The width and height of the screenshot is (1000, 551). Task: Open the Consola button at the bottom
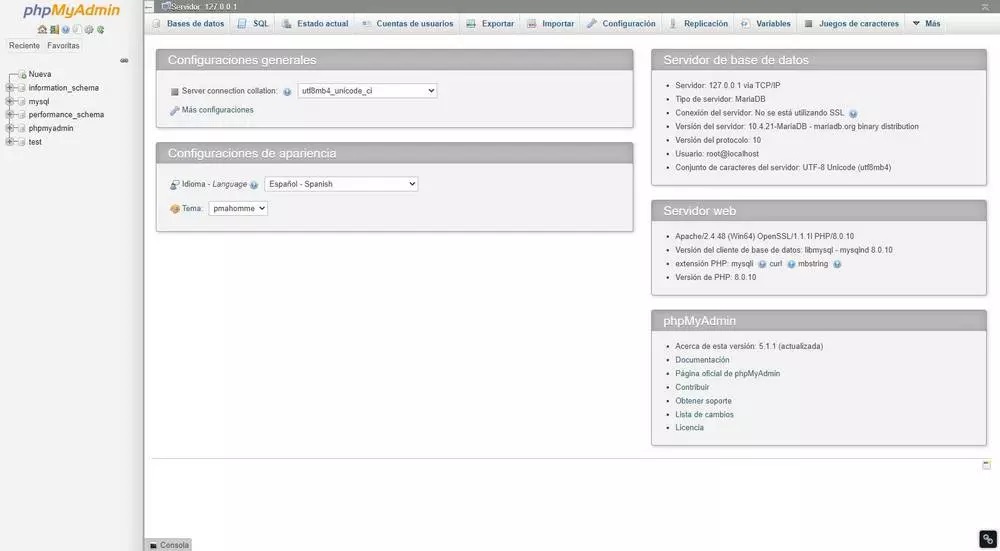(x=169, y=545)
